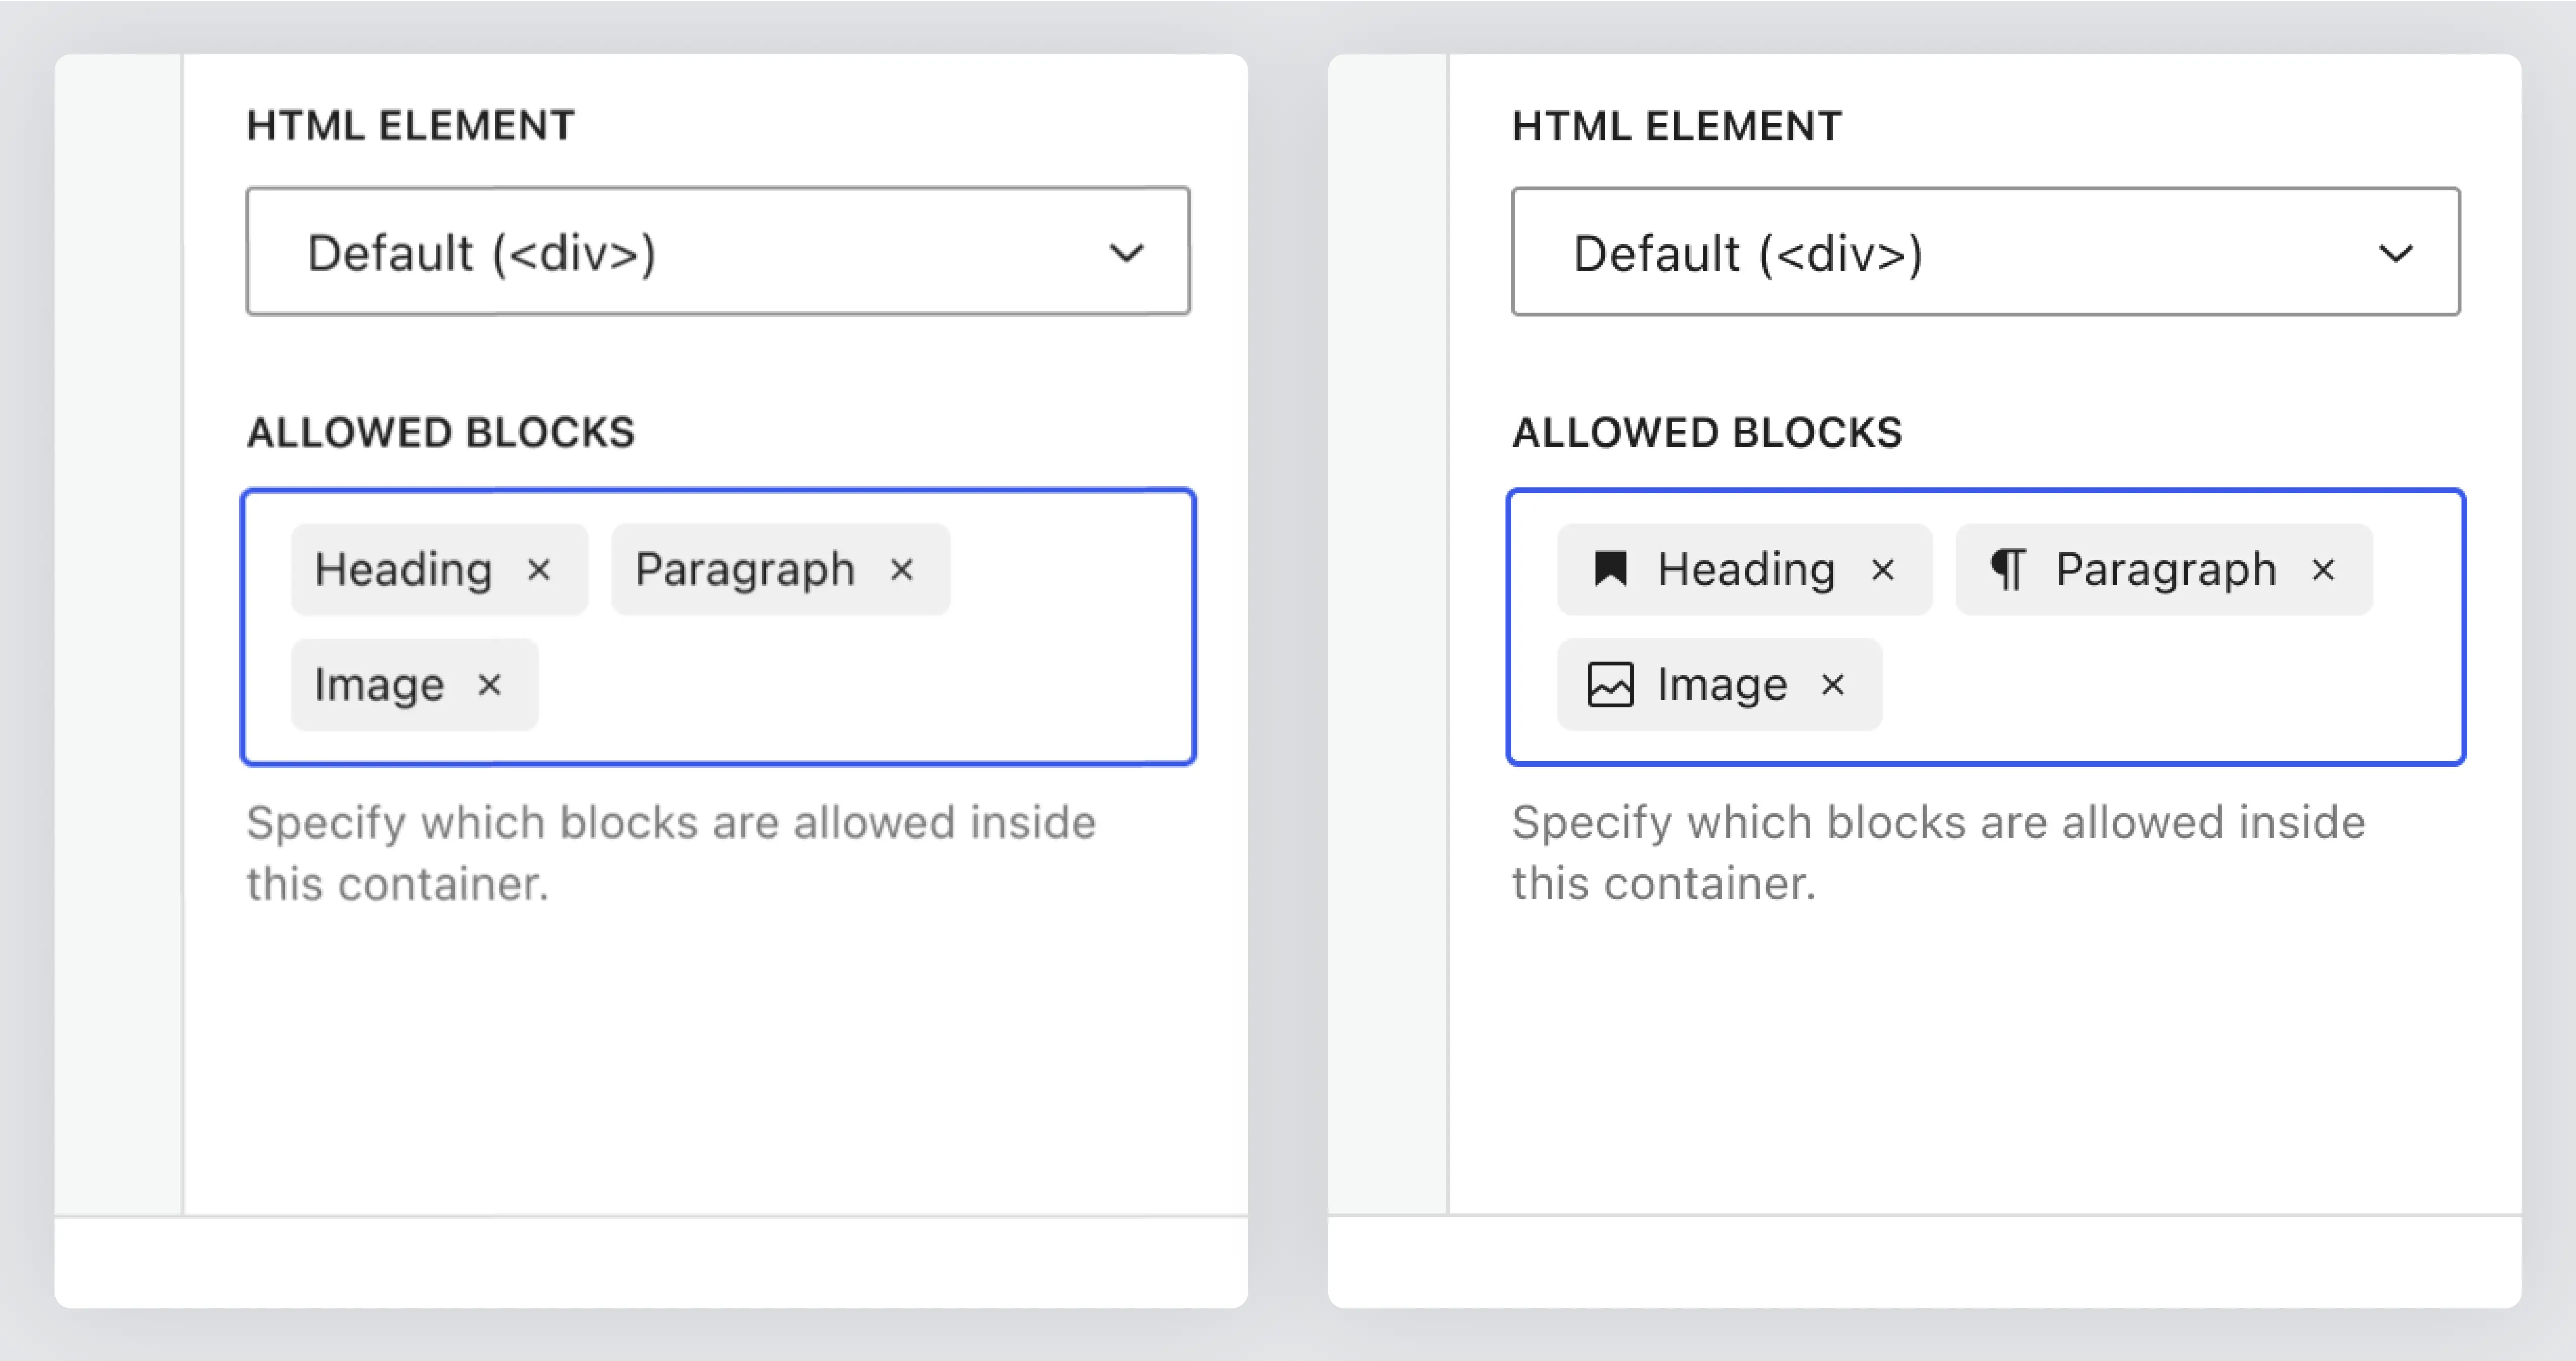Remove the Image token in the left panel

coord(489,685)
